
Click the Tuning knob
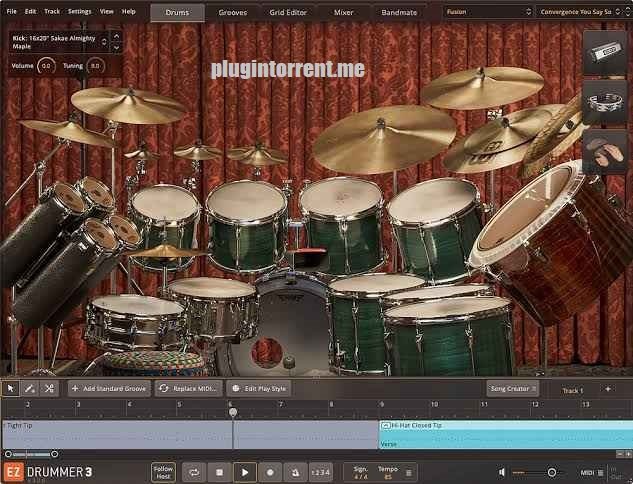(95, 66)
